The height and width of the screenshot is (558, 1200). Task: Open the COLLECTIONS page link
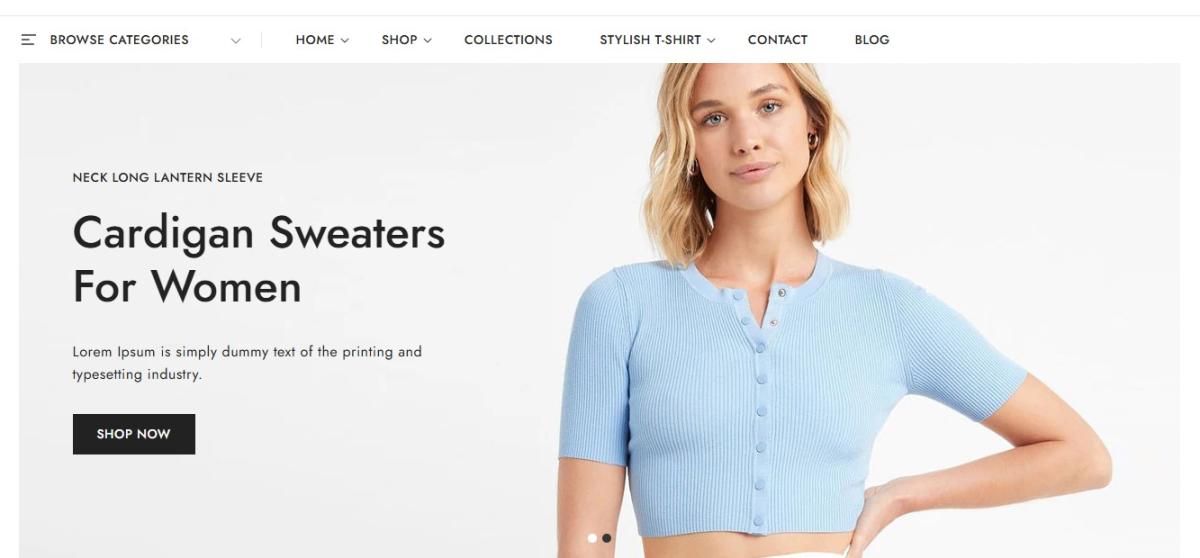[508, 40]
